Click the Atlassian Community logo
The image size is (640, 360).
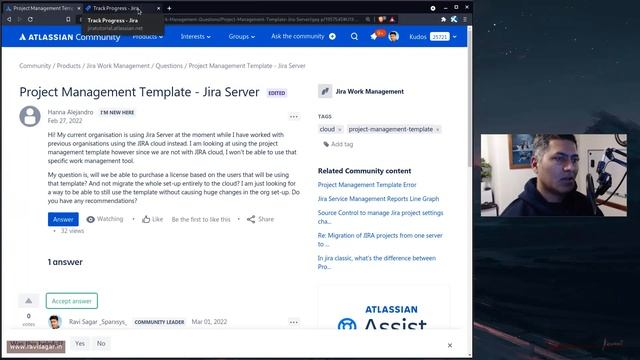[69, 37]
